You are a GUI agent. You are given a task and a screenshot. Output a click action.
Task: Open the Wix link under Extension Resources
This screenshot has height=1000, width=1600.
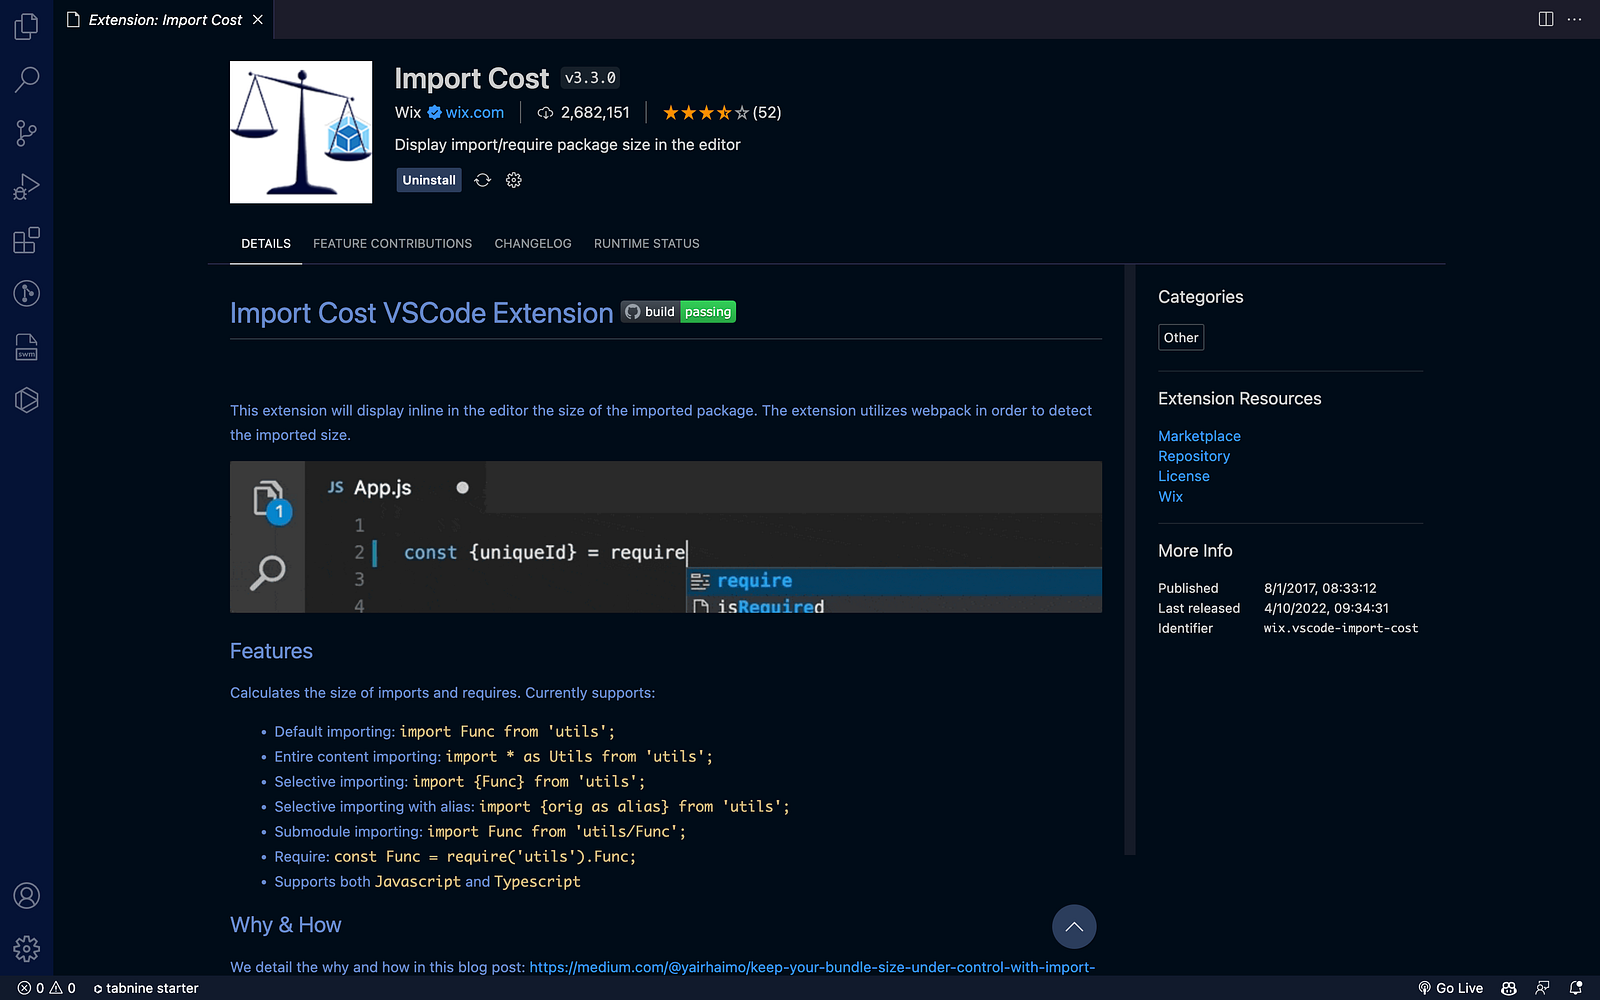[x=1170, y=496]
